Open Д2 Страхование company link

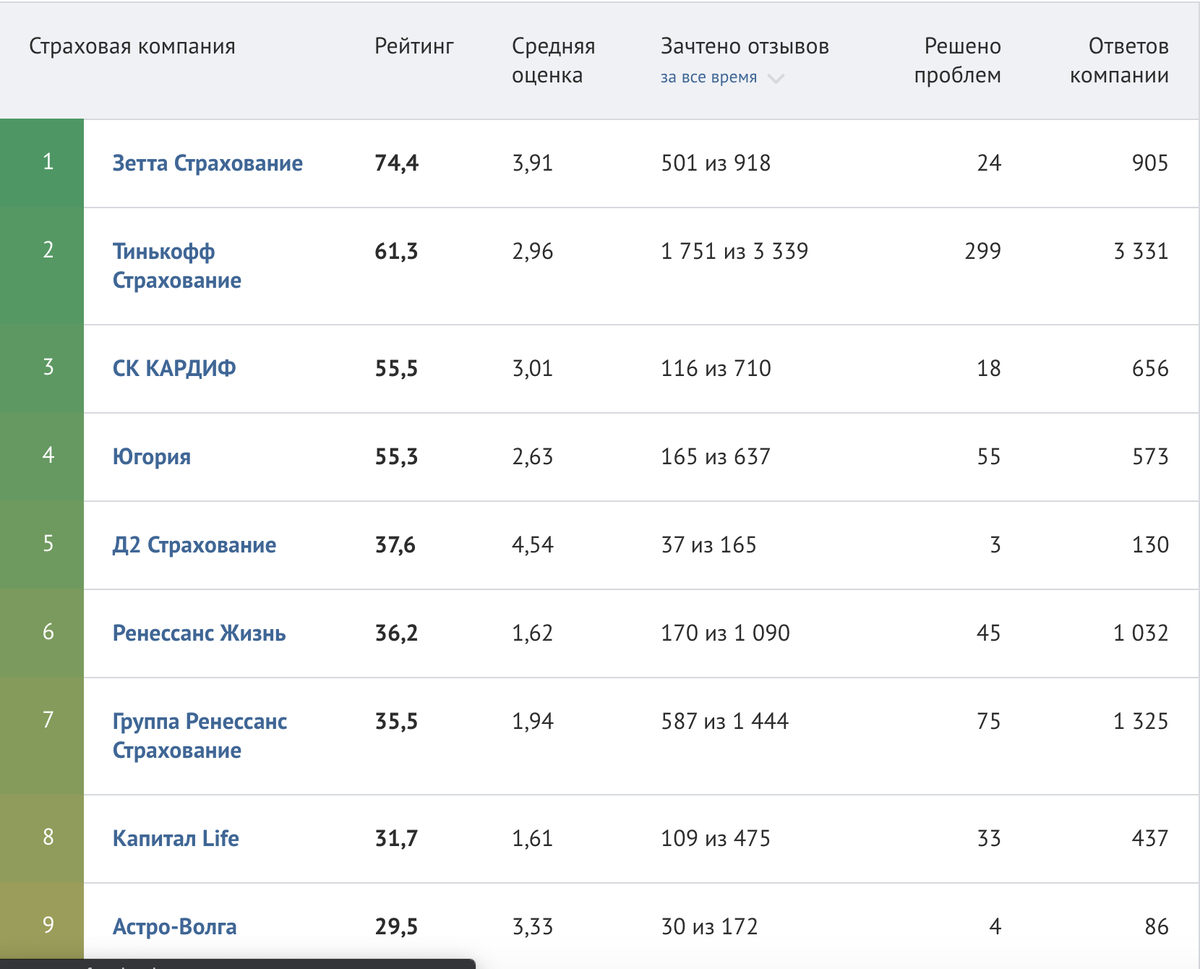pos(195,545)
